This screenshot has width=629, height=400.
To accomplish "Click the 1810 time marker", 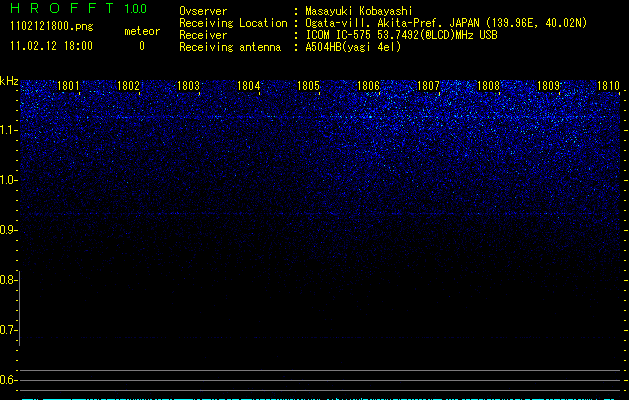I will coord(608,86).
